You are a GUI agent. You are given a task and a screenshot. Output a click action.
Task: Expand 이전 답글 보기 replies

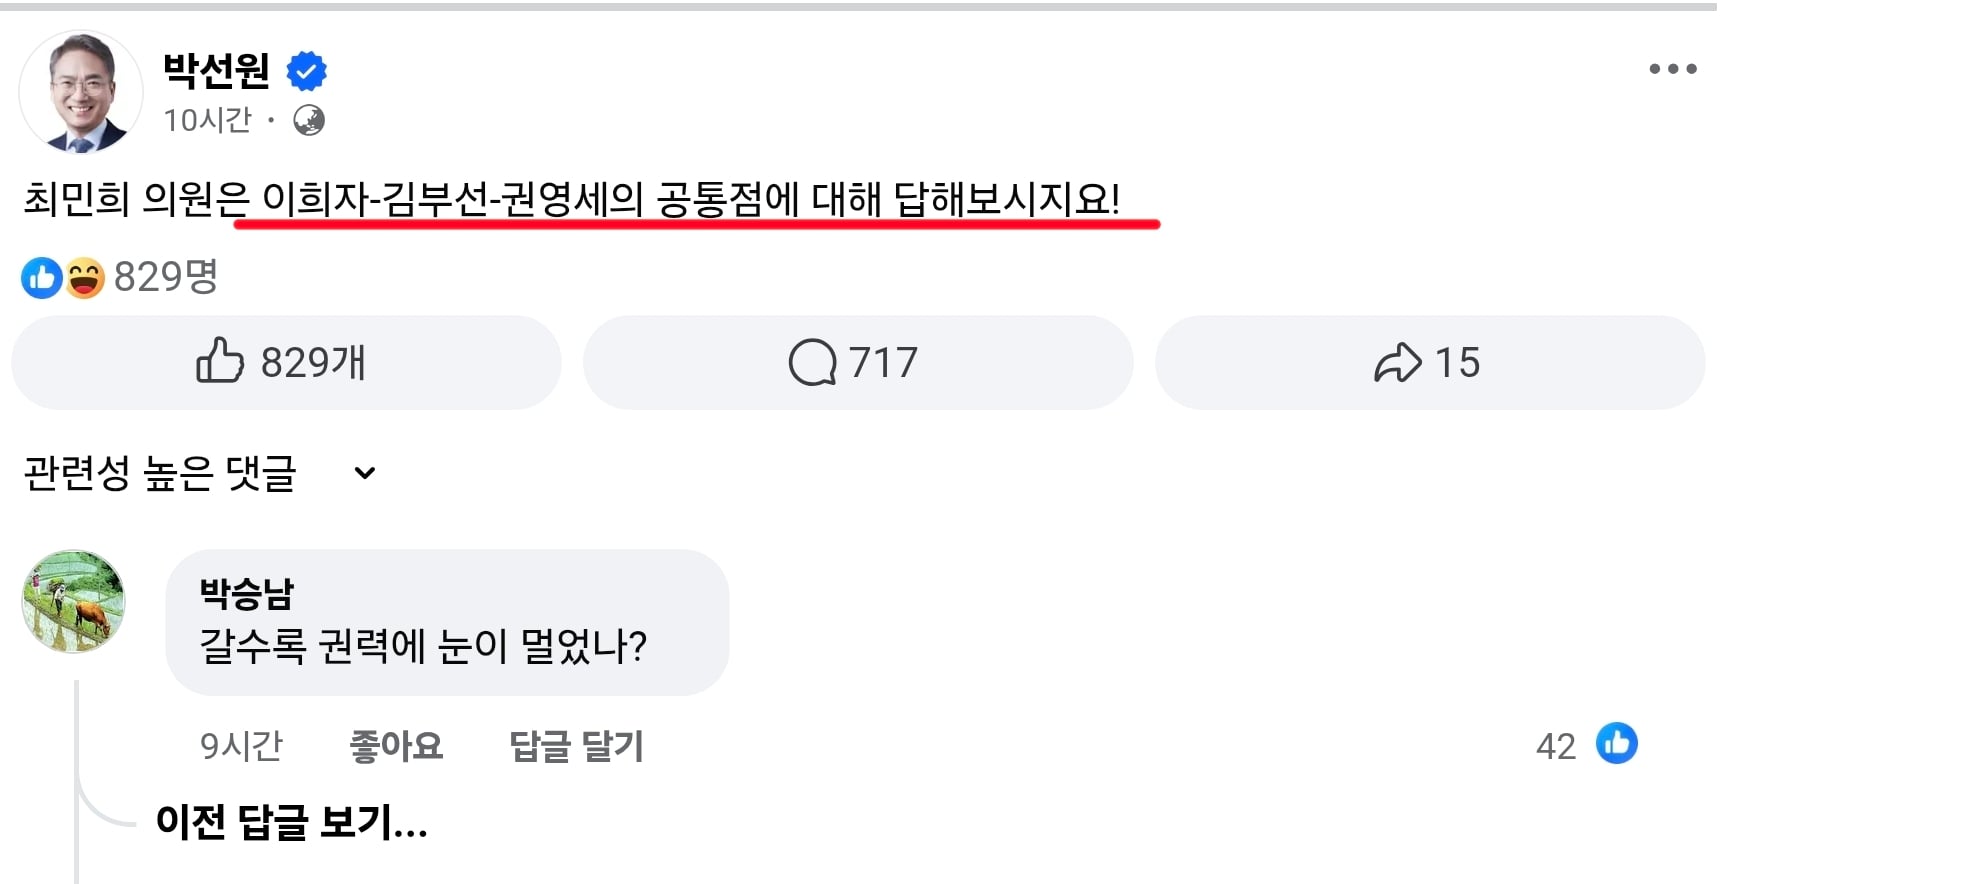coord(292,822)
